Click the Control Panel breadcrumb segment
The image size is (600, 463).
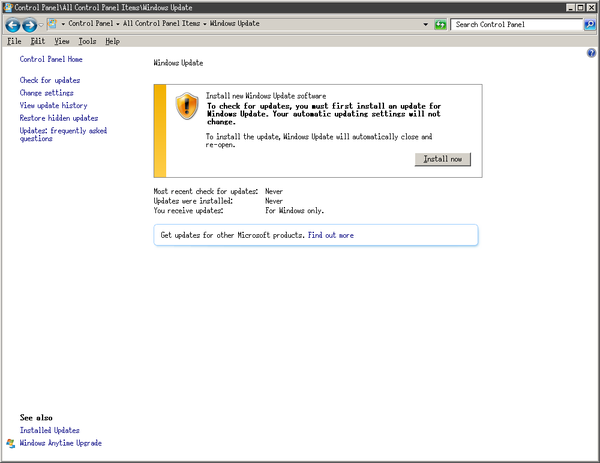click(x=91, y=24)
